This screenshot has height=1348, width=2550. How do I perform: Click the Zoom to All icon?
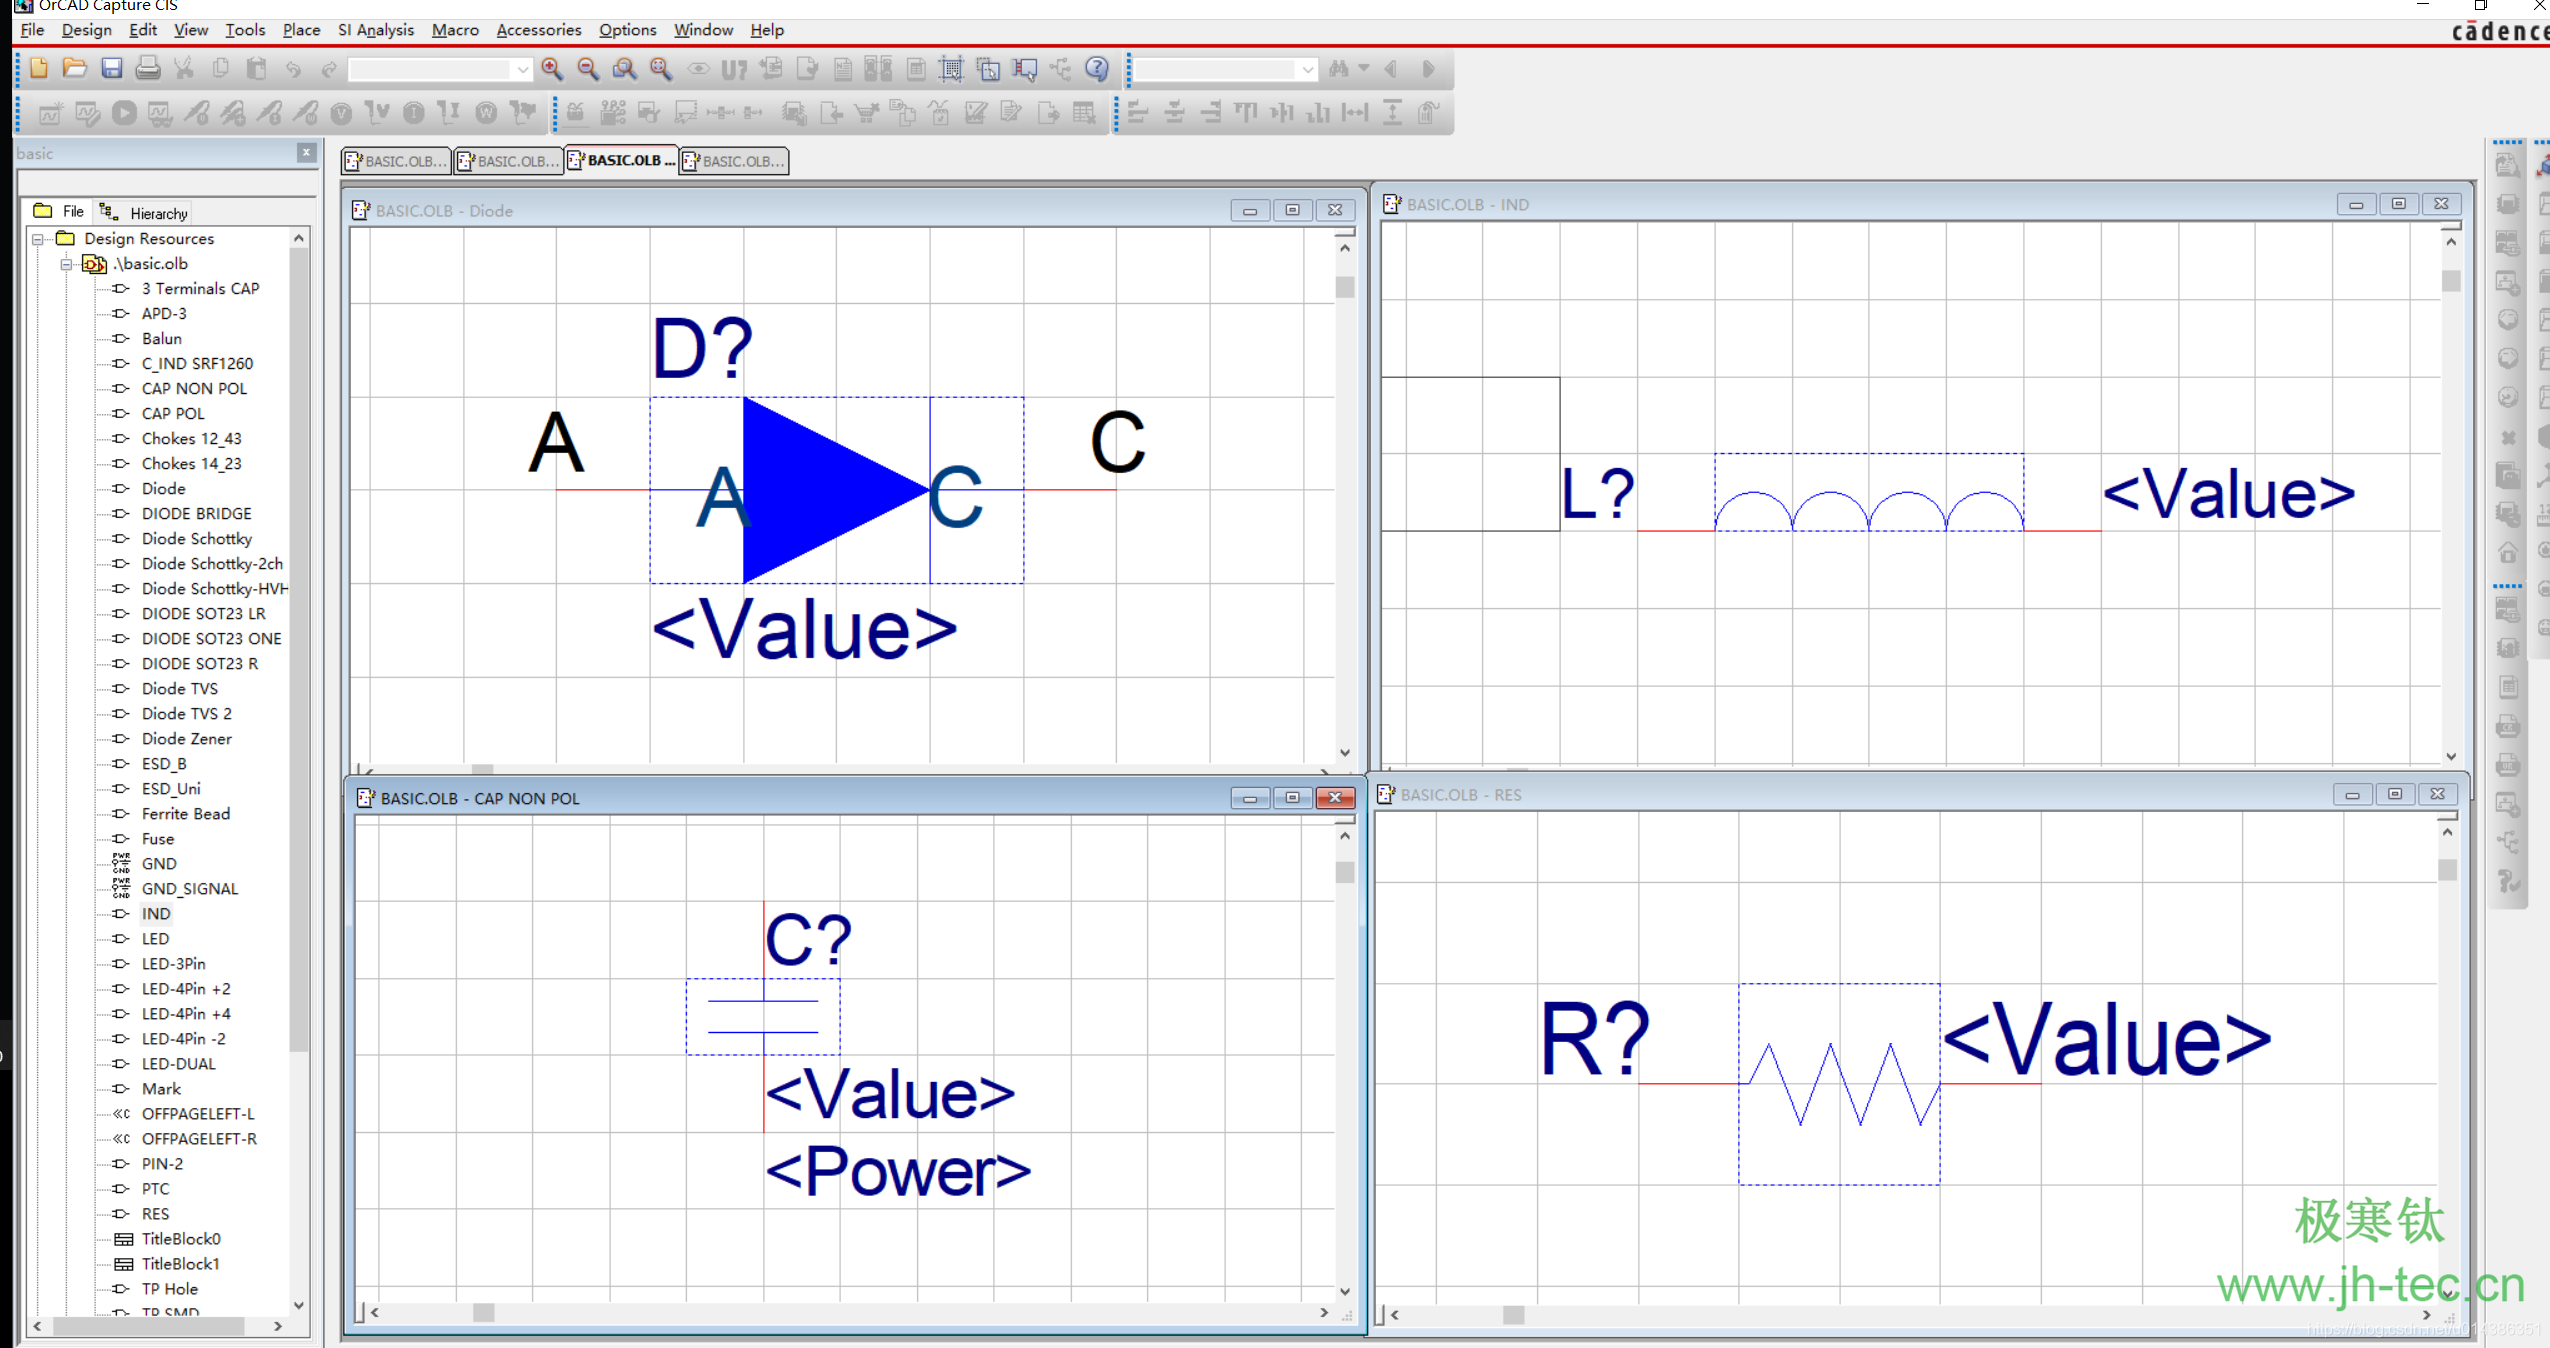pyautogui.click(x=661, y=68)
